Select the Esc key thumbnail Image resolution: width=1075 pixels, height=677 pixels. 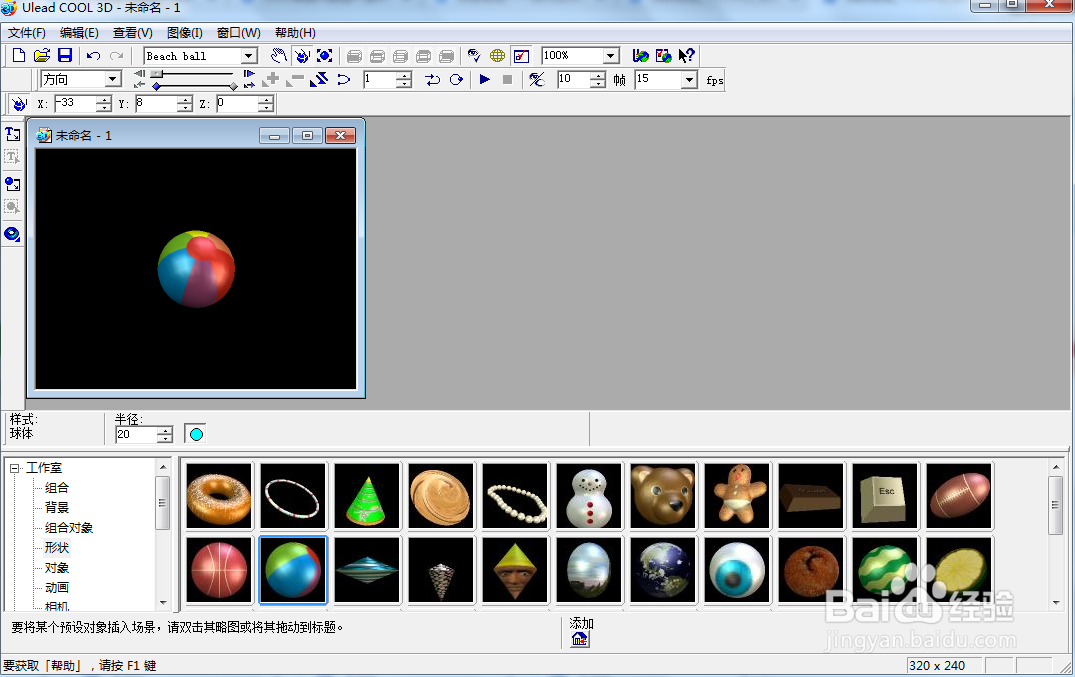click(885, 496)
